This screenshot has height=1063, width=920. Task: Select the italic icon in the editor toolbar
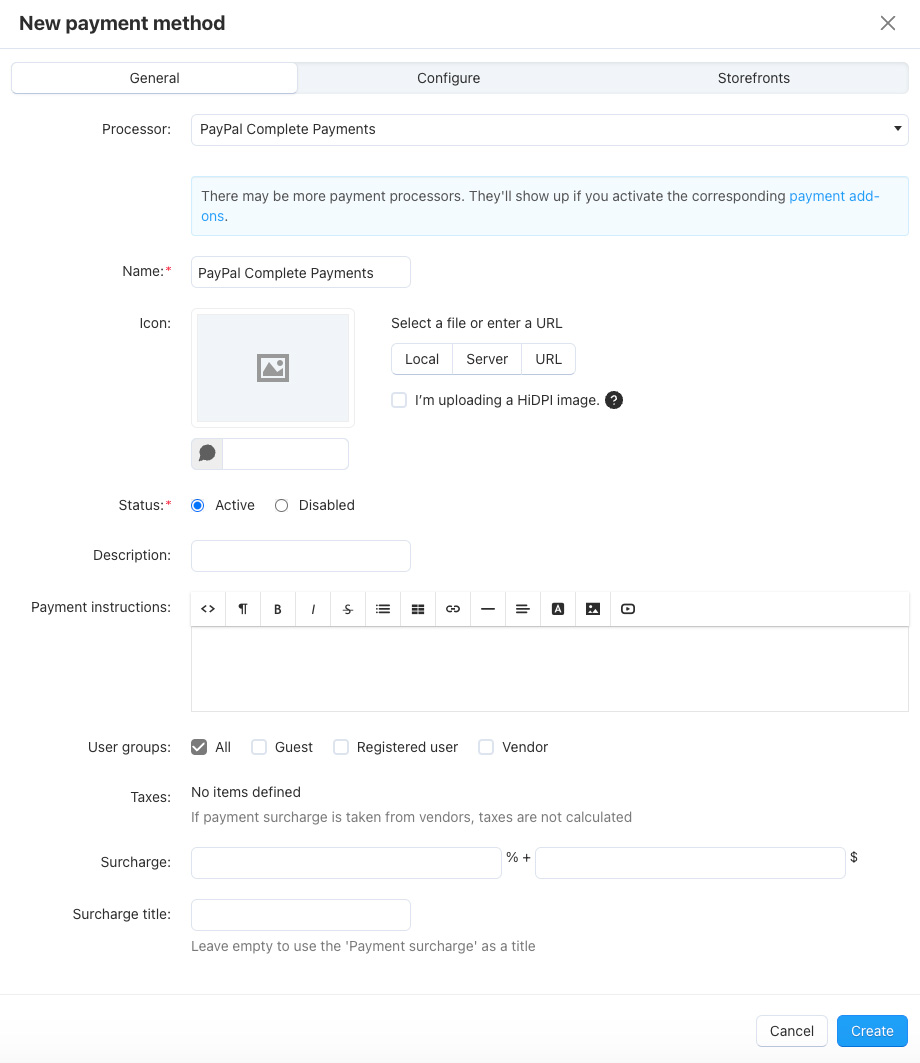[312, 608]
